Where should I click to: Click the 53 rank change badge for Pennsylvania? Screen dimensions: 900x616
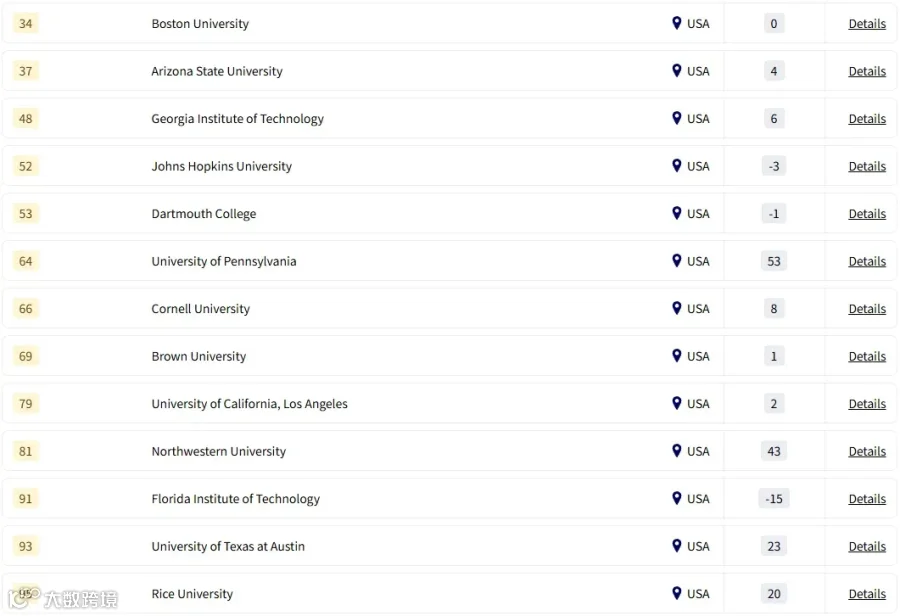pos(774,261)
